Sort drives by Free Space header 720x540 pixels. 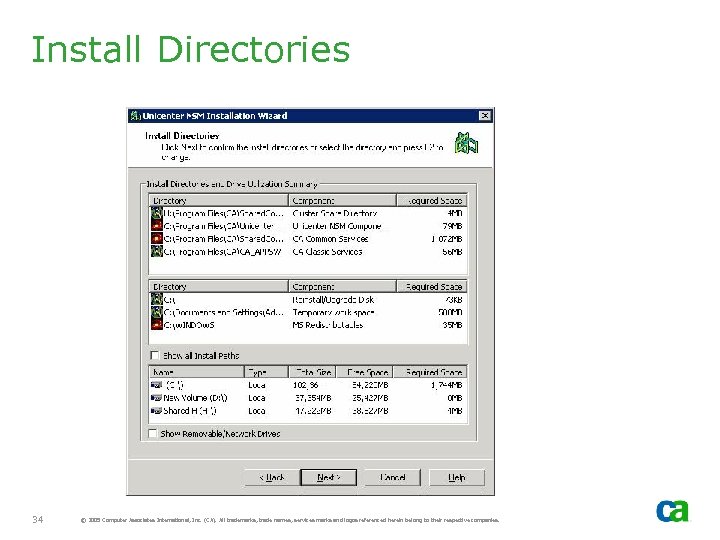click(365, 372)
